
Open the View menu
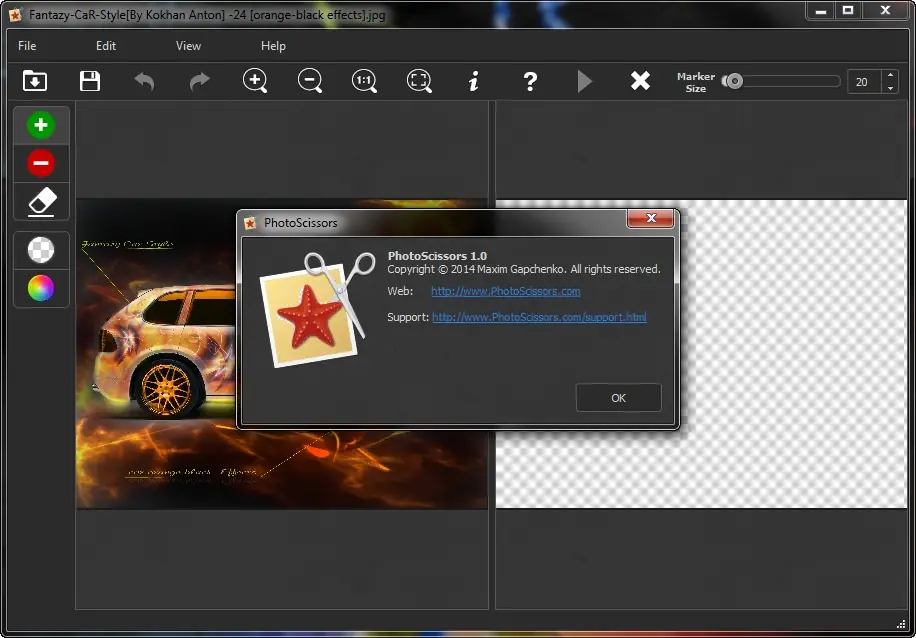[188, 46]
